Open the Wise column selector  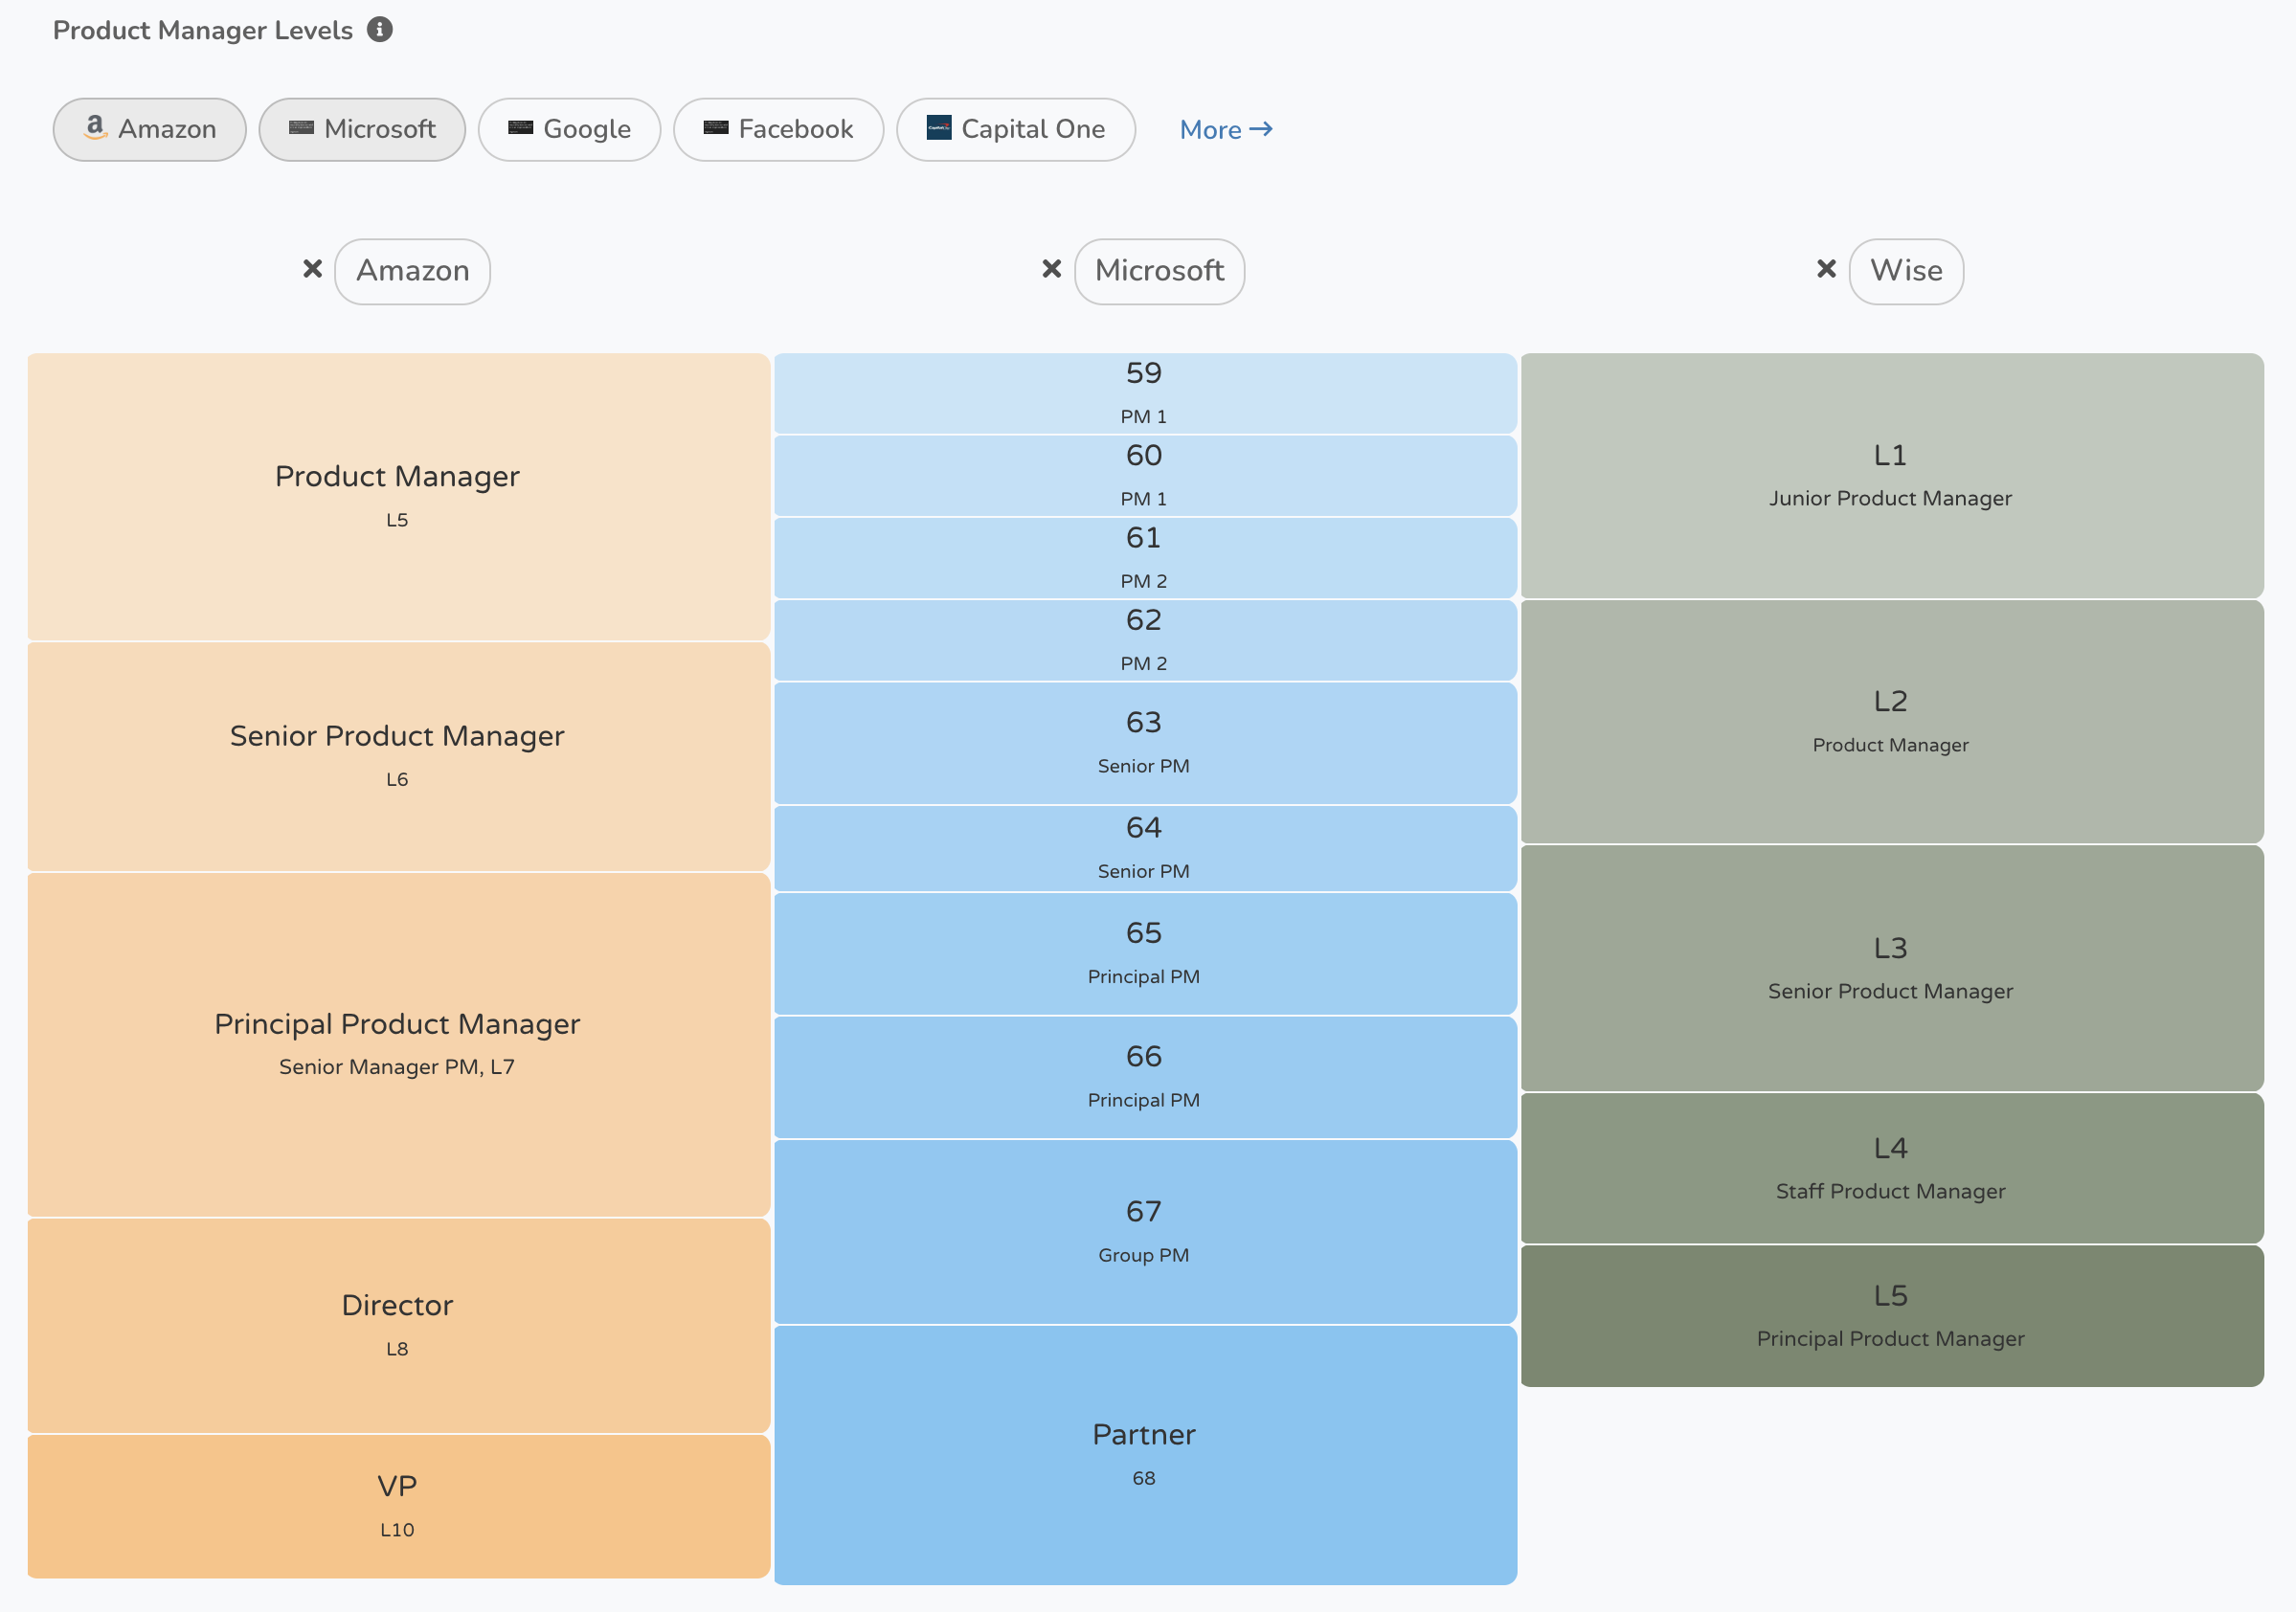(1906, 271)
